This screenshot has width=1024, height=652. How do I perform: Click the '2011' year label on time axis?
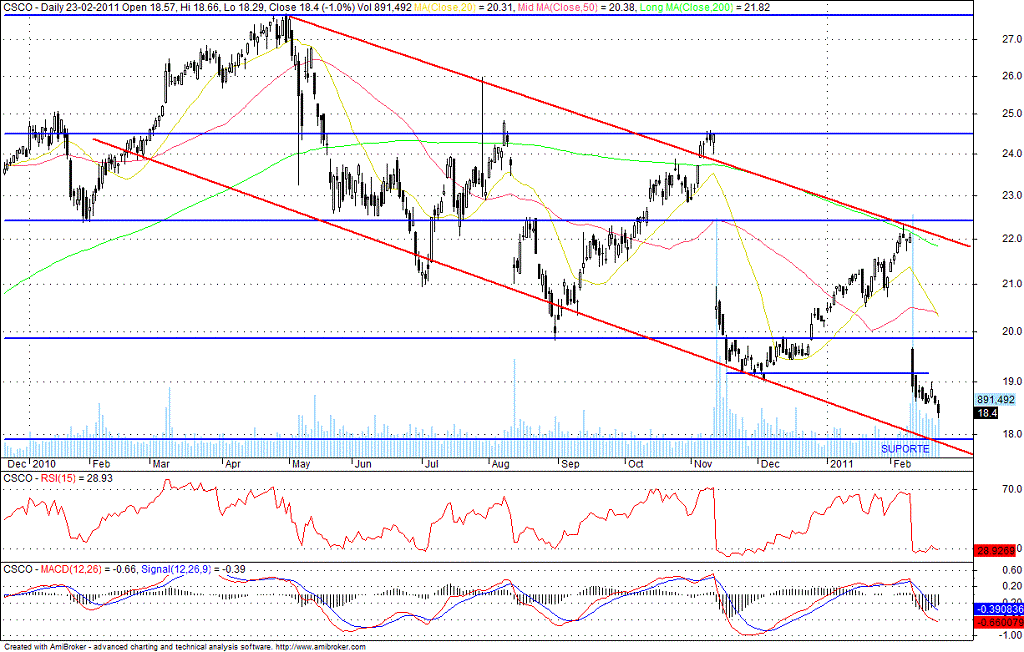[x=841, y=464]
